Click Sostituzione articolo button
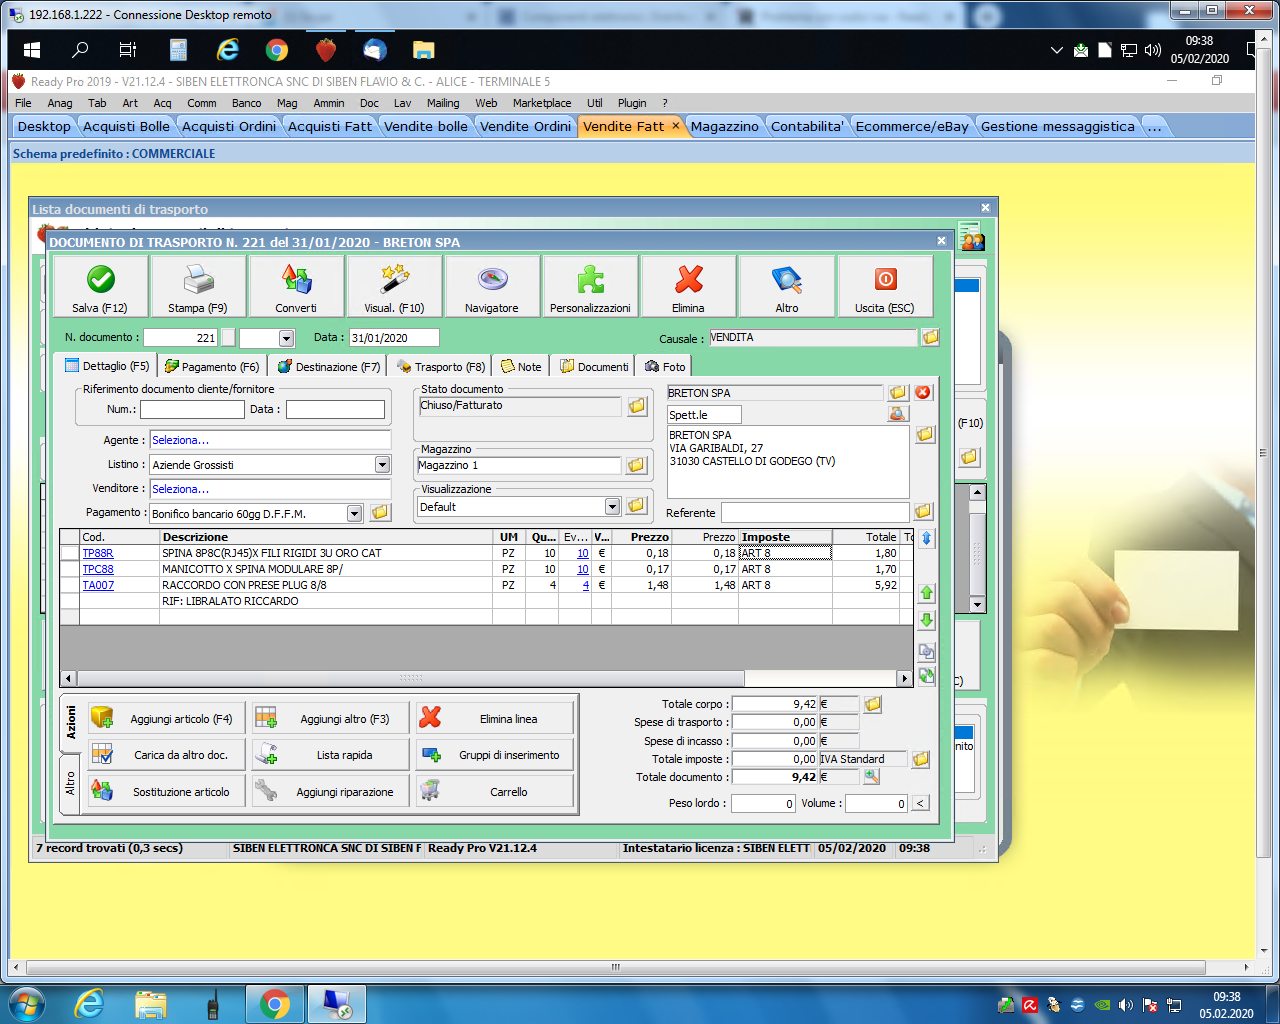Viewport: 1280px width, 1024px height. [x=164, y=792]
